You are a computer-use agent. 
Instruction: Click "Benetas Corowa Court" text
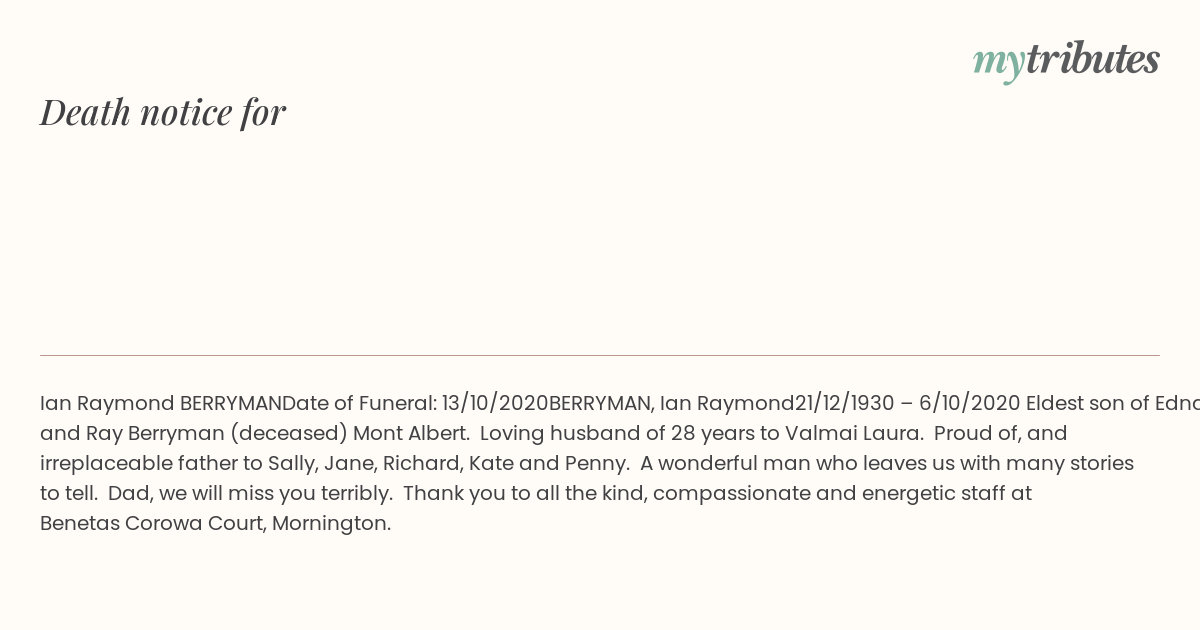pyautogui.click(x=152, y=524)
